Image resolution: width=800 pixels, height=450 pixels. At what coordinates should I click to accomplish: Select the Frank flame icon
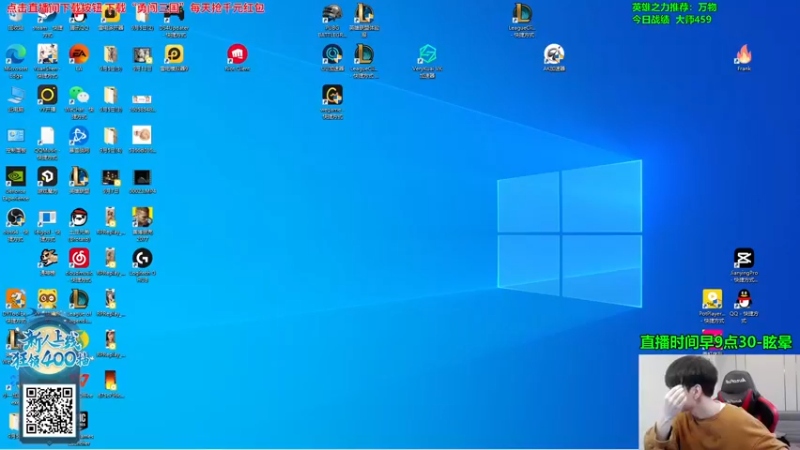(x=744, y=54)
